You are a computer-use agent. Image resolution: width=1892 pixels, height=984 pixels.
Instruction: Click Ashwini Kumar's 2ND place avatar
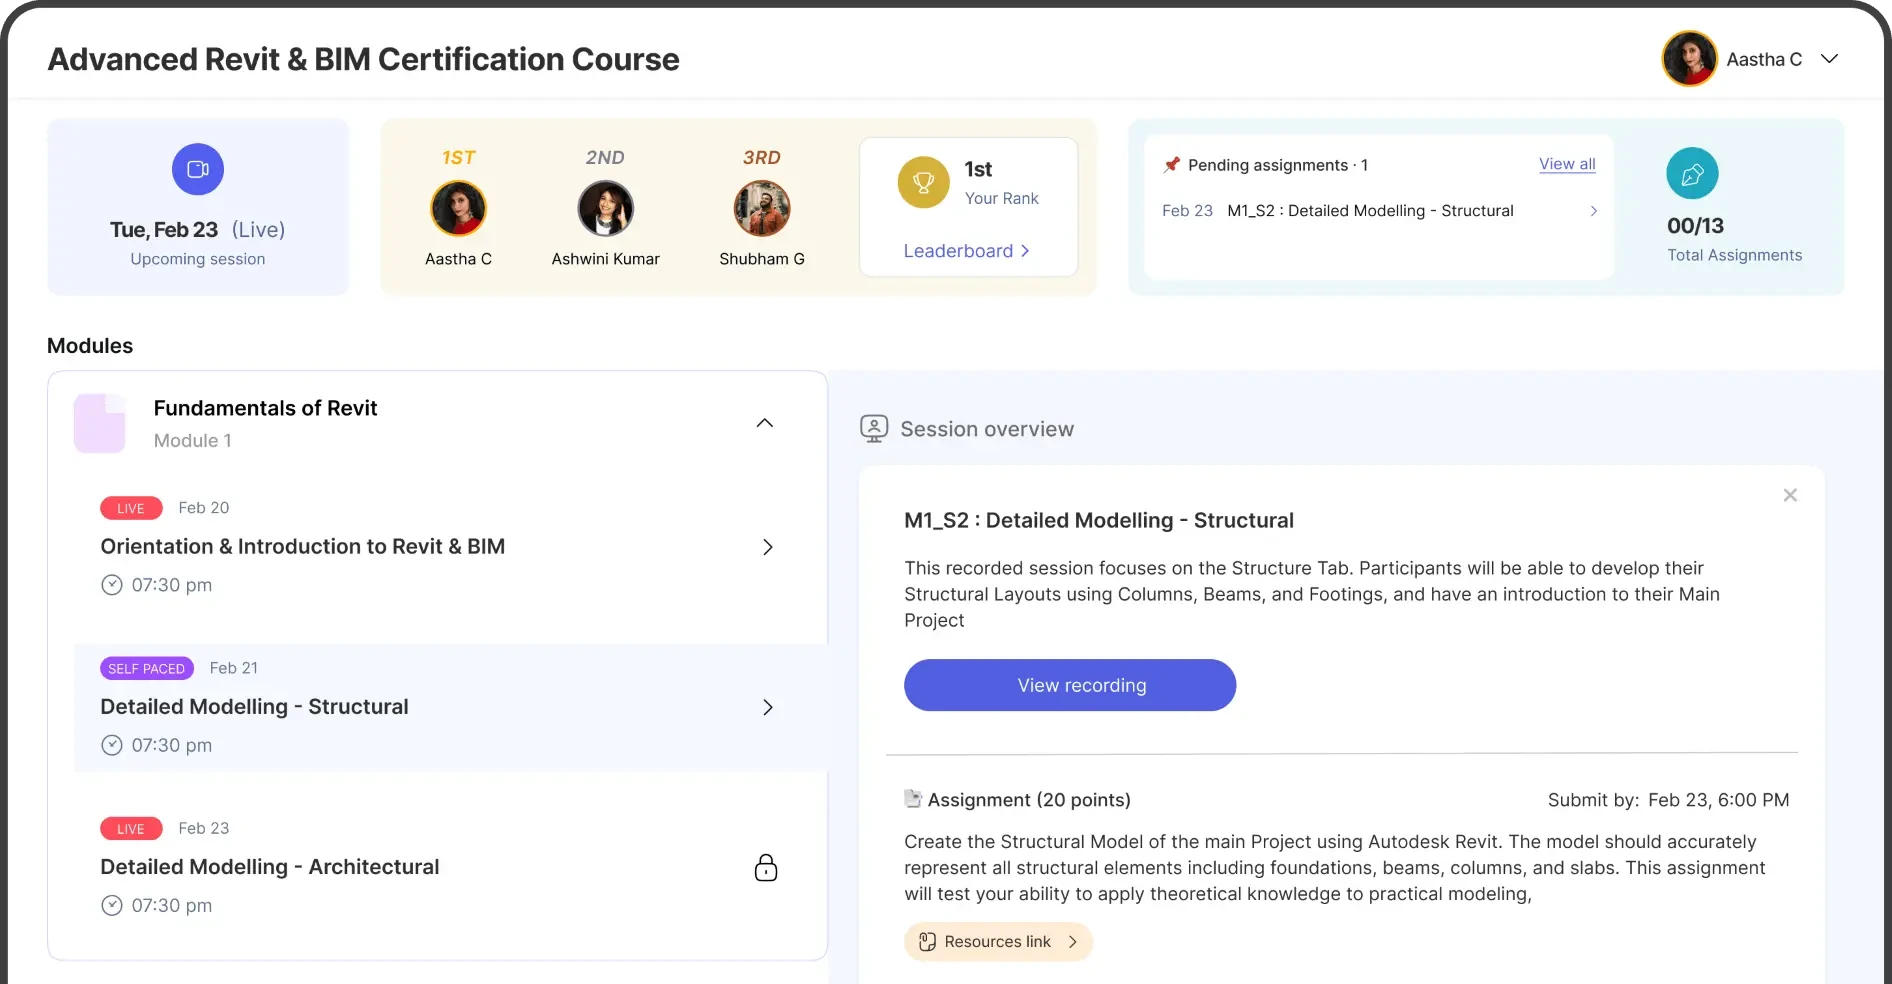(x=605, y=208)
